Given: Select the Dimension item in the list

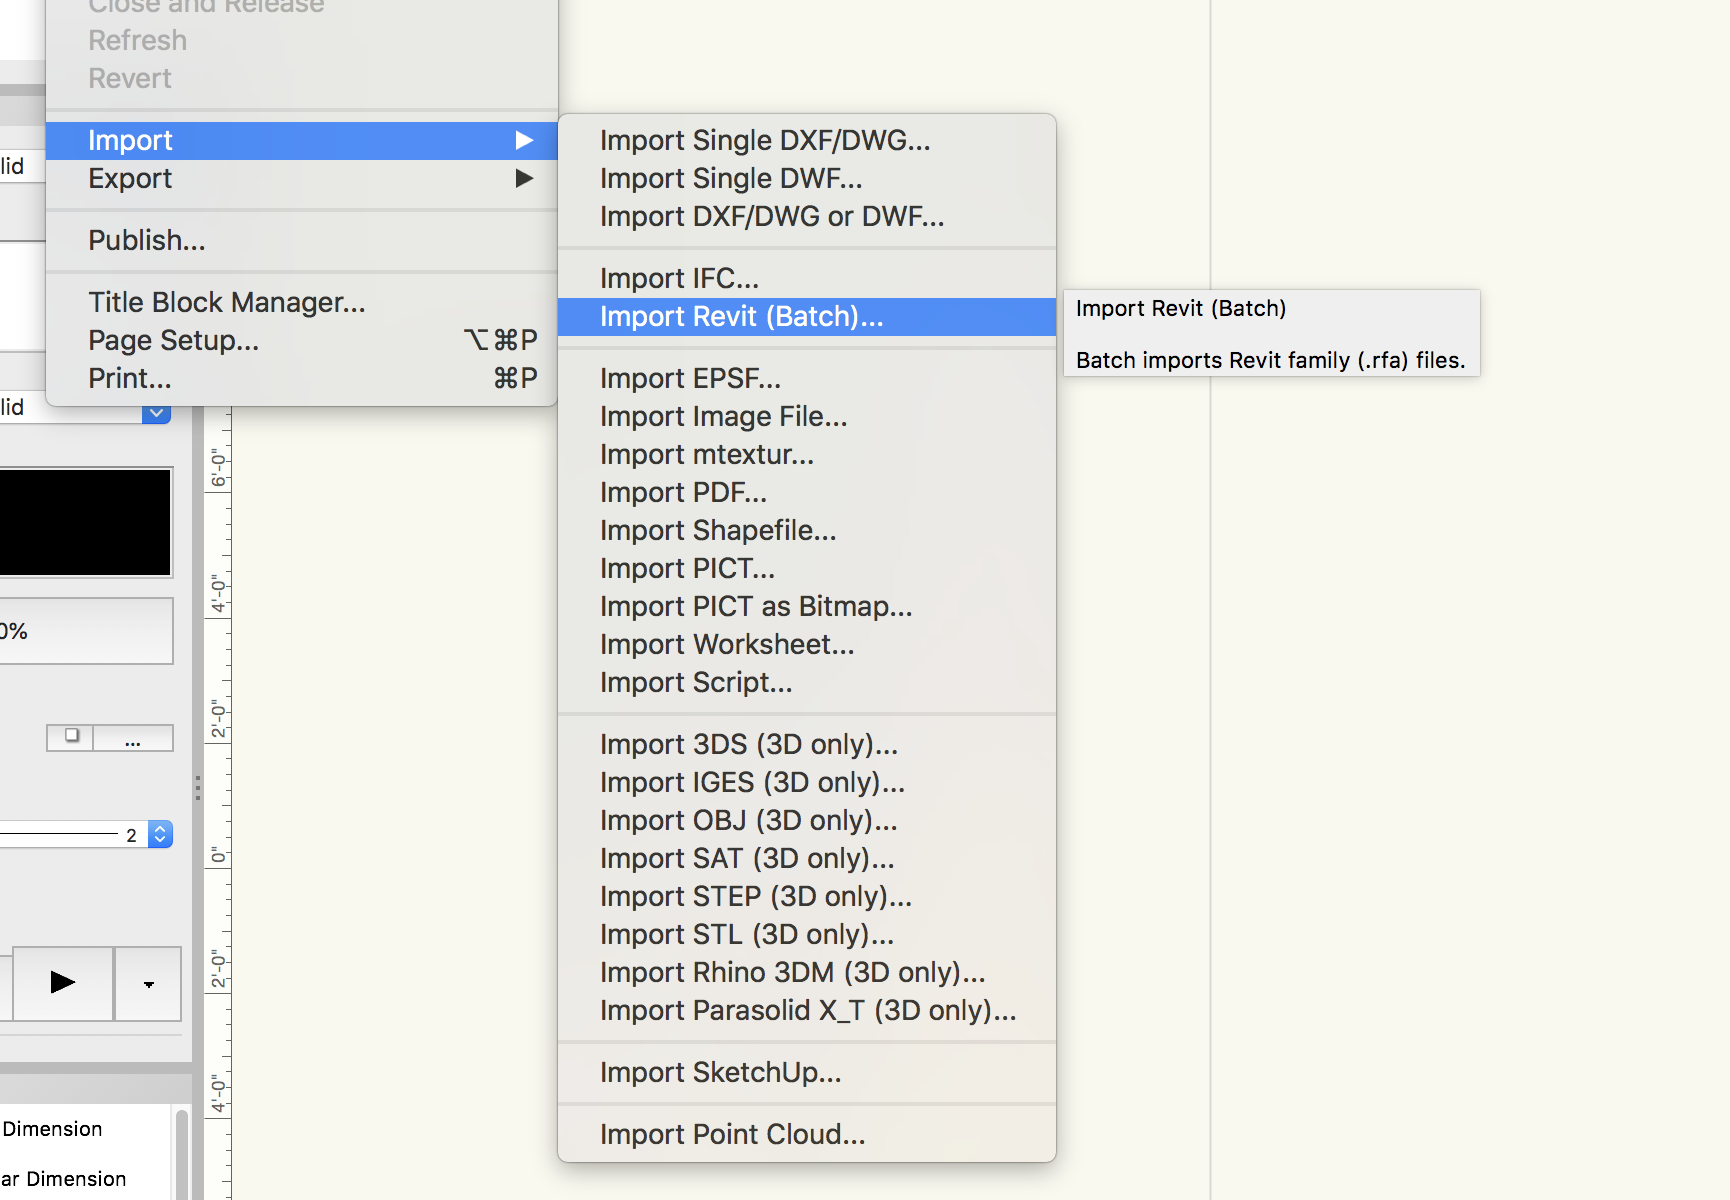Looking at the screenshot, I should click(53, 1129).
